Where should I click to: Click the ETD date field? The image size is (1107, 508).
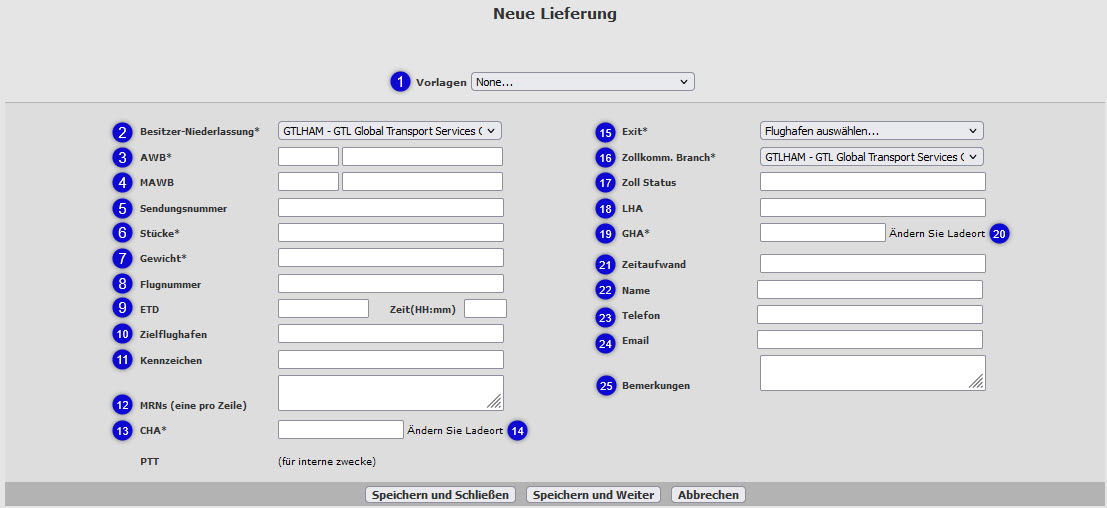[x=323, y=308]
